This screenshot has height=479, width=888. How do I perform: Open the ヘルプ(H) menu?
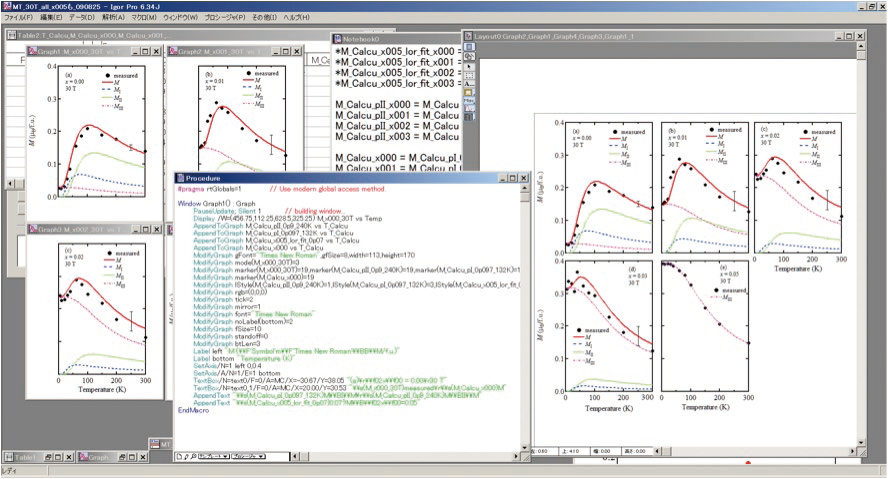[x=296, y=18]
